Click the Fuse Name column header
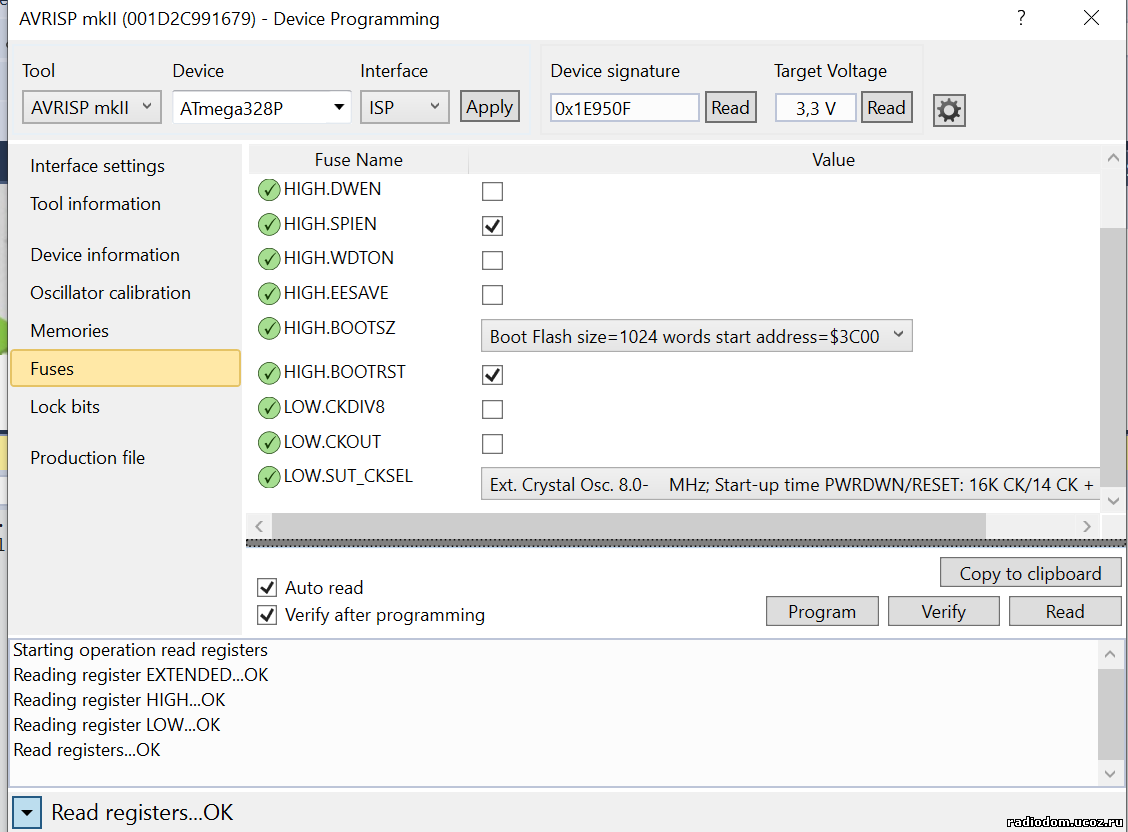 (358, 160)
